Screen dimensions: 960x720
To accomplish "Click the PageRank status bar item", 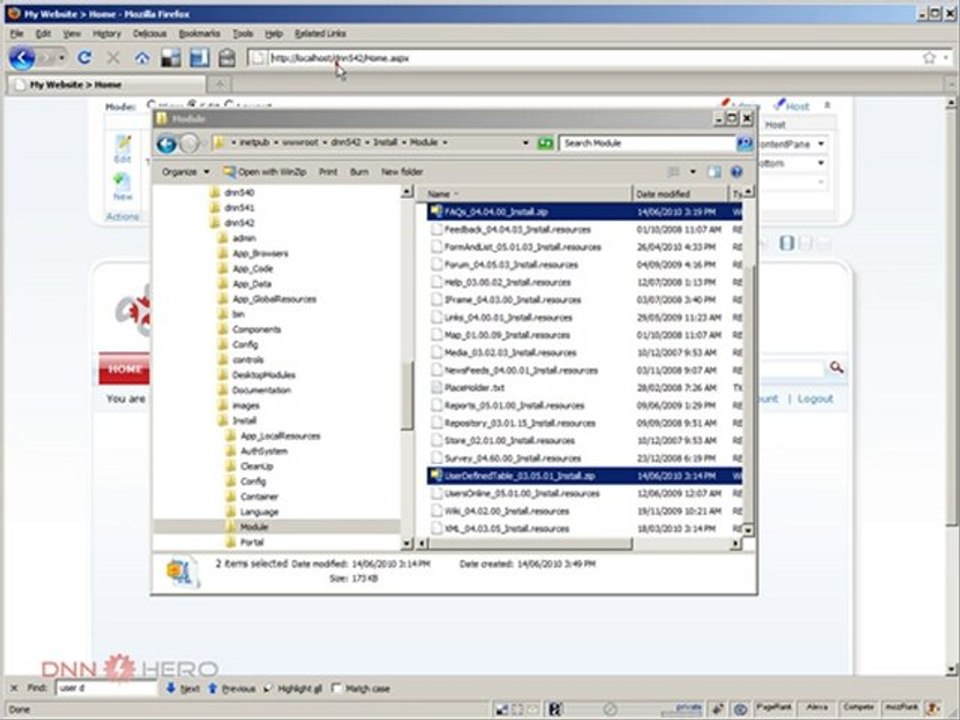I will [x=773, y=708].
